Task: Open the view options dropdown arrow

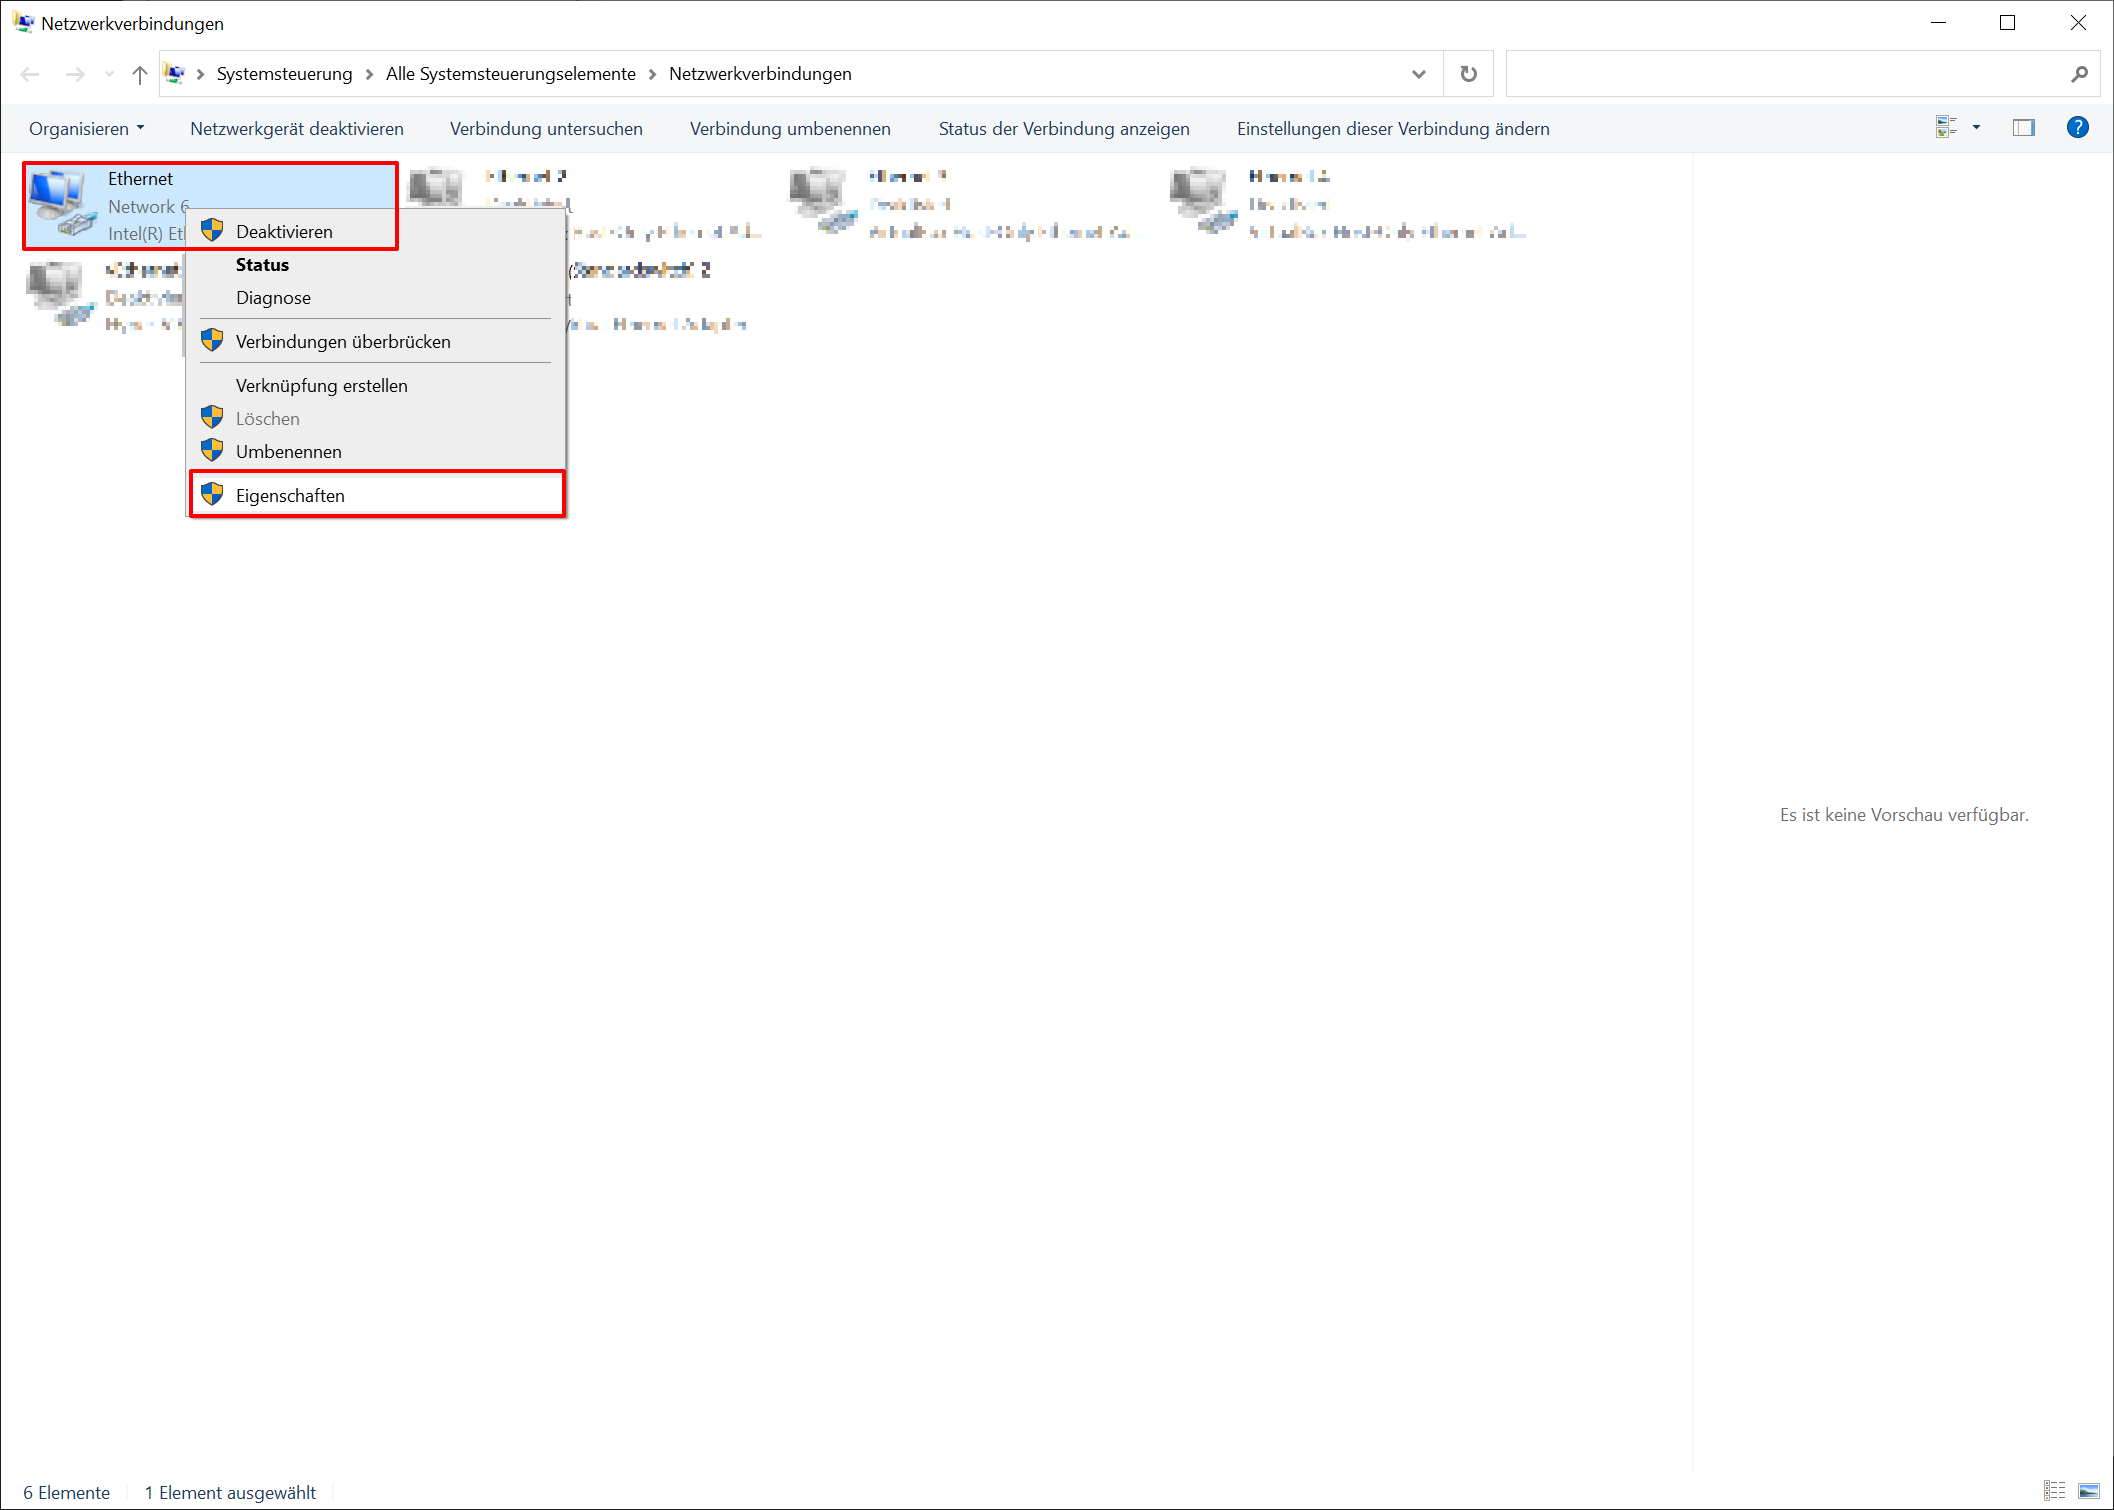Action: (x=1976, y=128)
